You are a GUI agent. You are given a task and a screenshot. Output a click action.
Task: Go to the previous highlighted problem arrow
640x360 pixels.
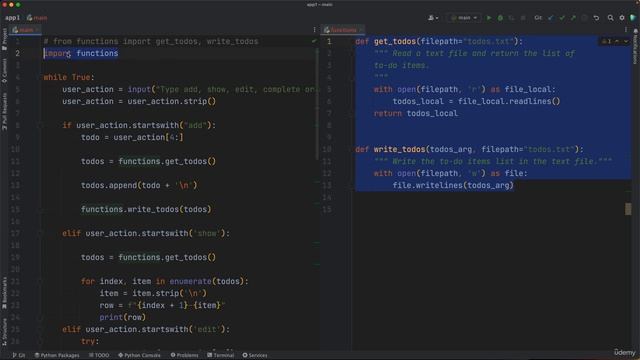coord(617,41)
